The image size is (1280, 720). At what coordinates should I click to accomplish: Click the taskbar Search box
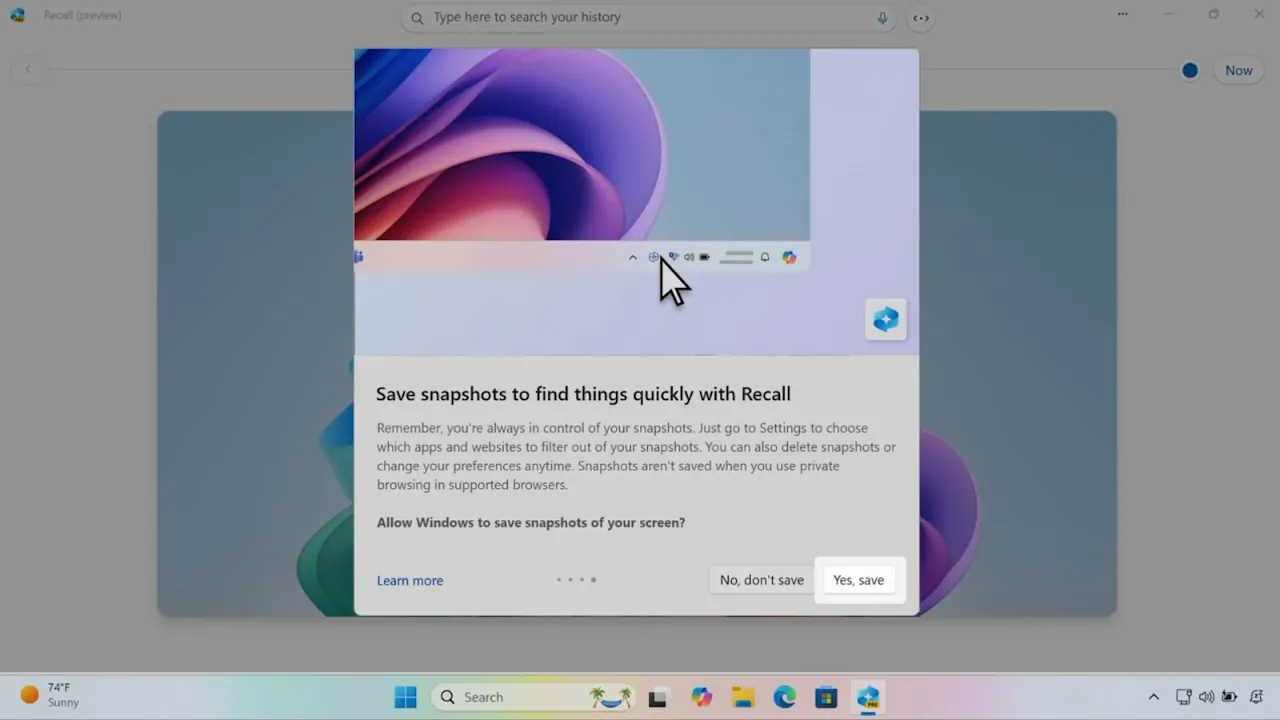534,697
